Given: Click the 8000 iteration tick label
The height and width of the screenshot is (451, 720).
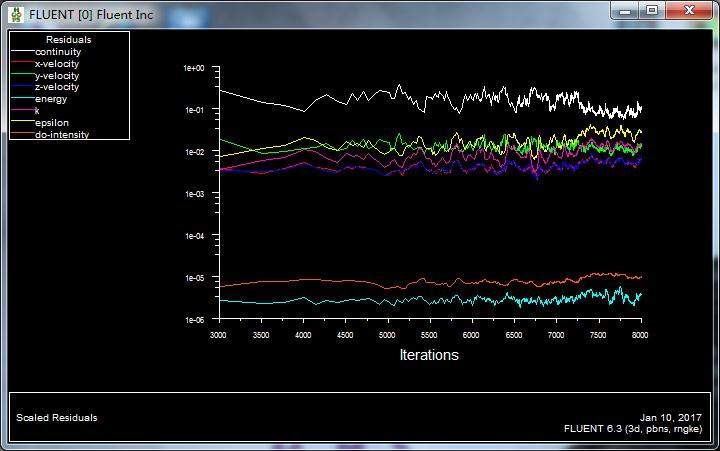Looking at the screenshot, I should click(640, 335).
